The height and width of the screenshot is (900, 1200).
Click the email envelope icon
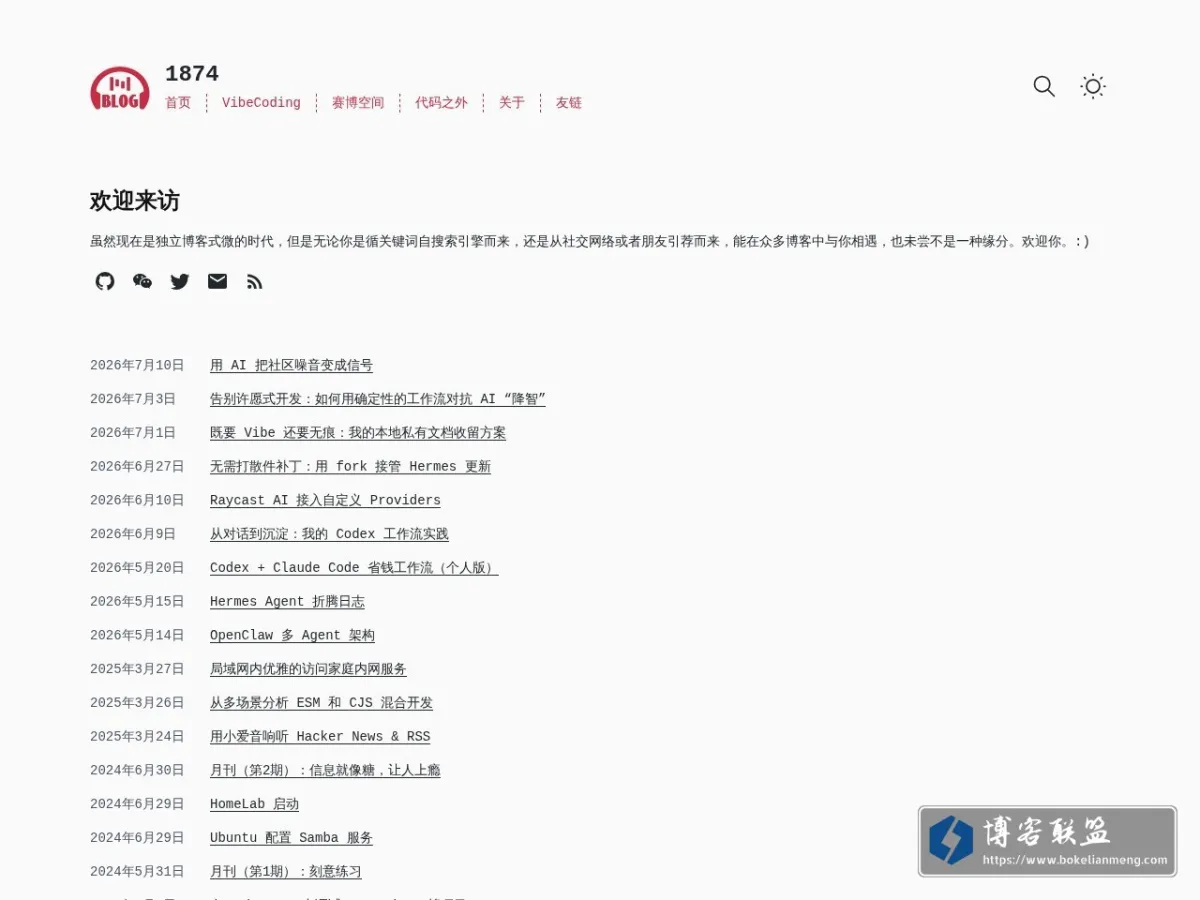point(217,281)
